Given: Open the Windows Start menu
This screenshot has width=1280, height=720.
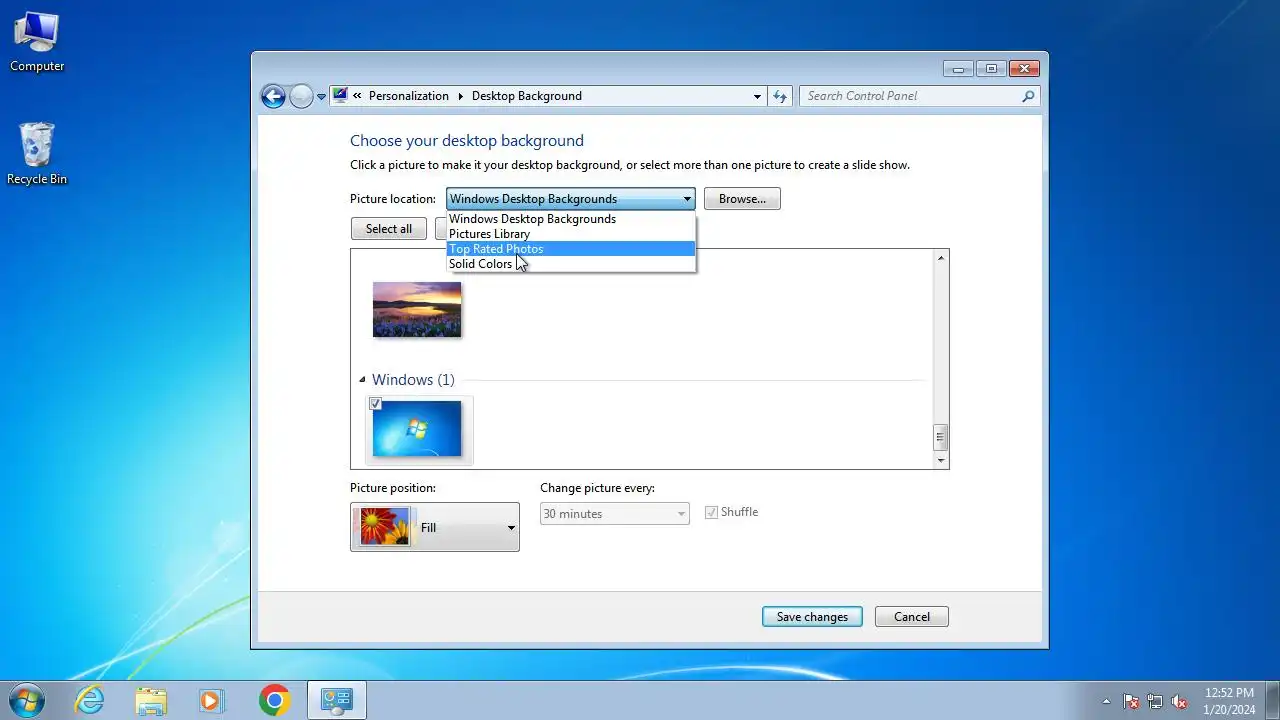Looking at the screenshot, I should point(26,700).
